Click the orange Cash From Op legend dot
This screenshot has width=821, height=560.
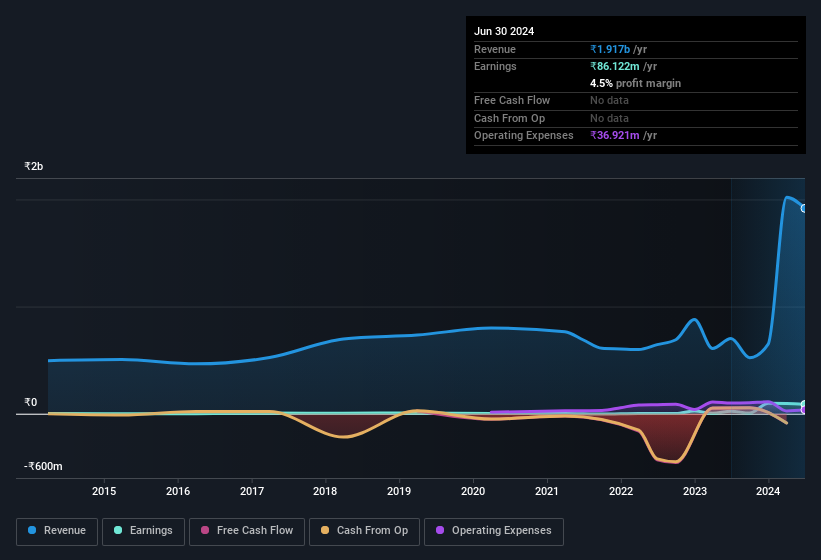[325, 530]
